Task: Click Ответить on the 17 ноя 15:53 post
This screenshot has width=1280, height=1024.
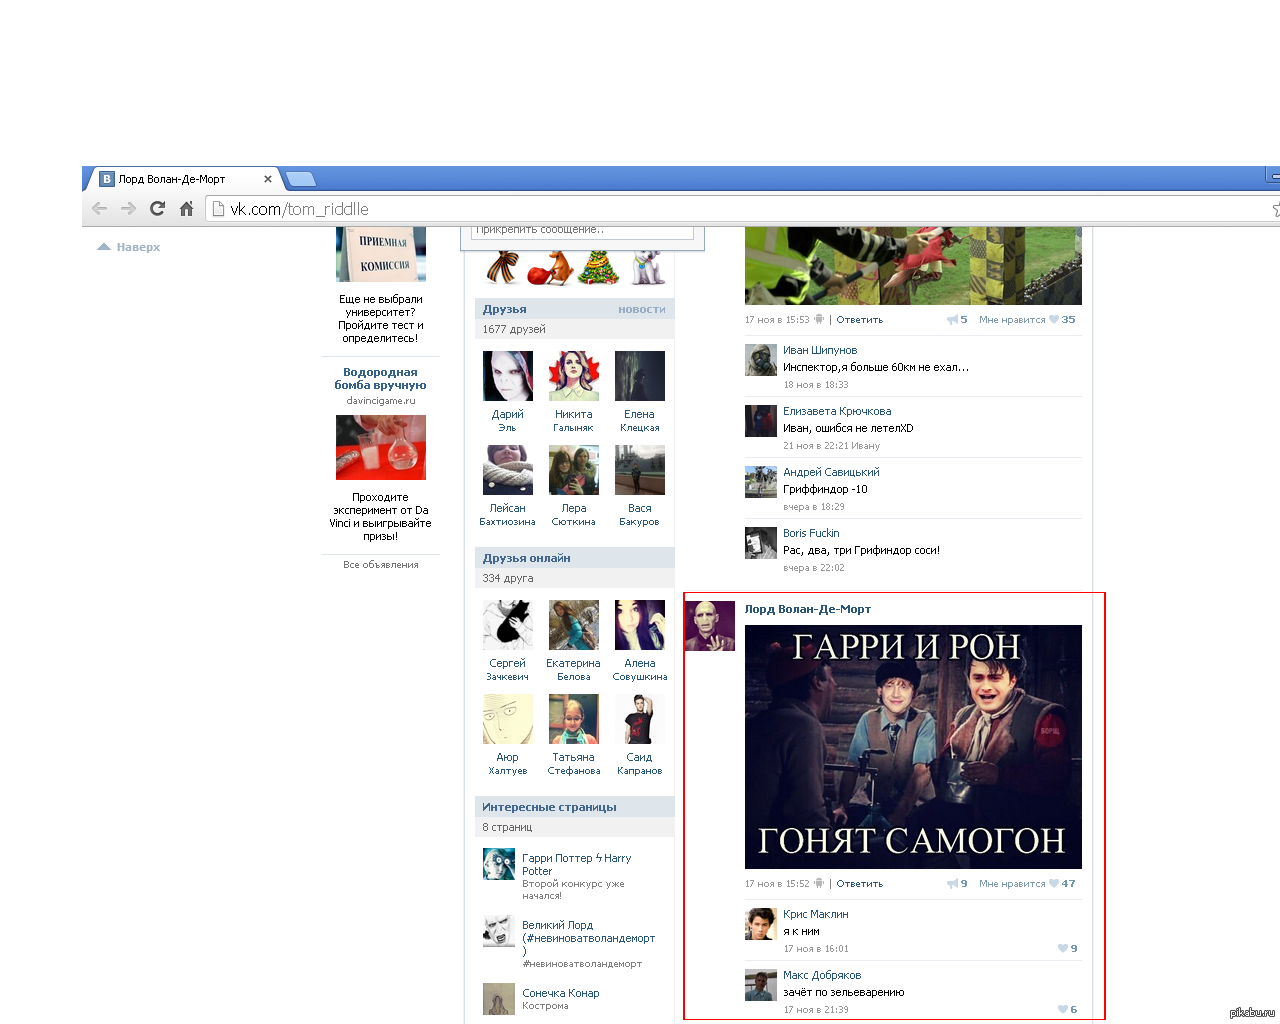Action: tap(859, 320)
